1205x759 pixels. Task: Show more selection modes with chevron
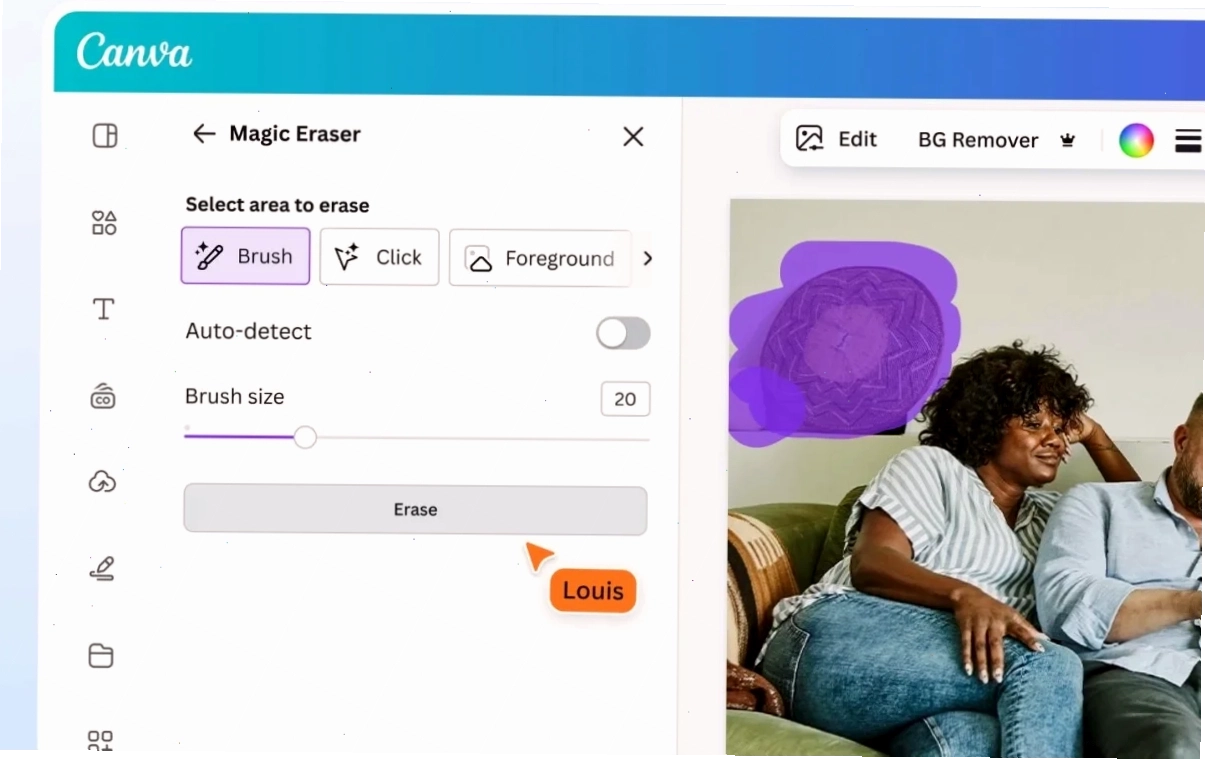(x=647, y=258)
